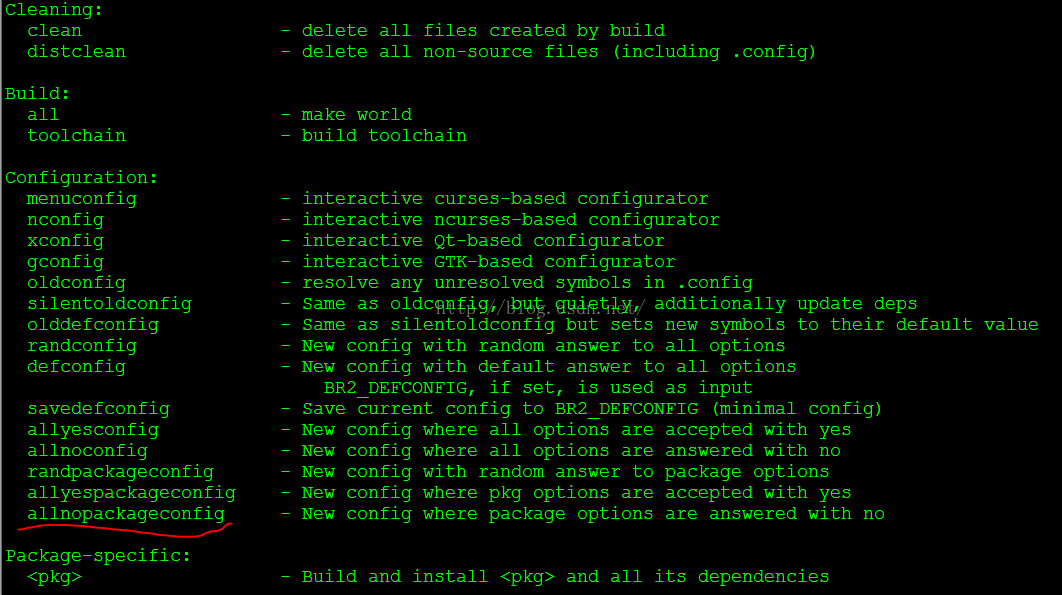The image size is (1062, 595).
Task: Click 'New config with default answer to all options'
Action: click(549, 367)
